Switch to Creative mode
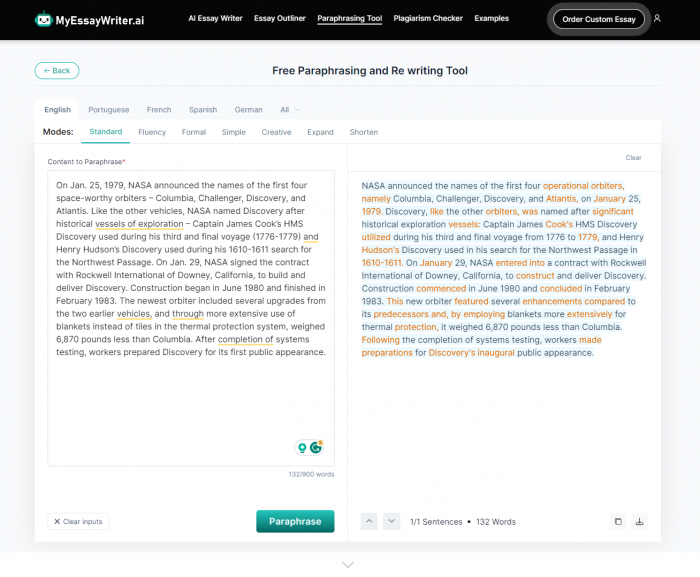The image size is (700, 577). click(x=276, y=132)
